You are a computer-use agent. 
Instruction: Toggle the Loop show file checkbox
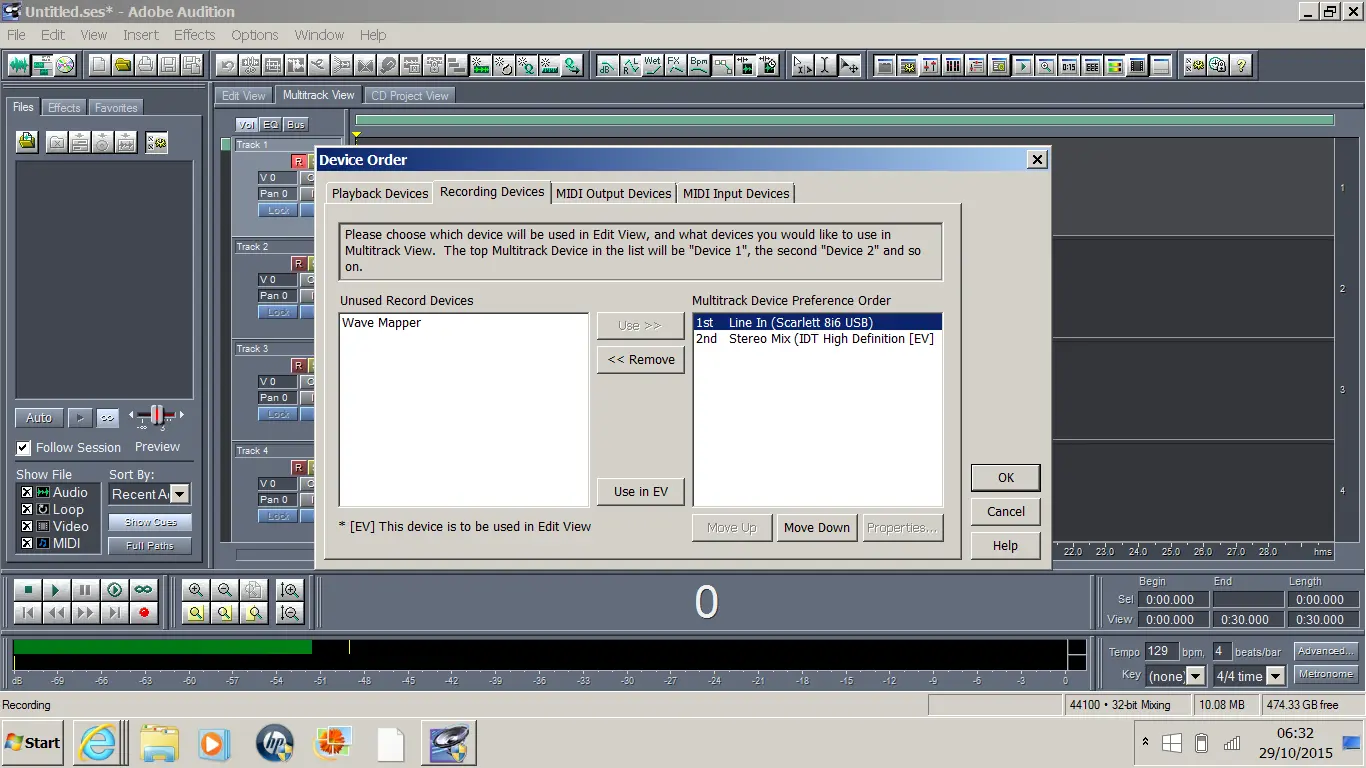[x=27, y=509]
